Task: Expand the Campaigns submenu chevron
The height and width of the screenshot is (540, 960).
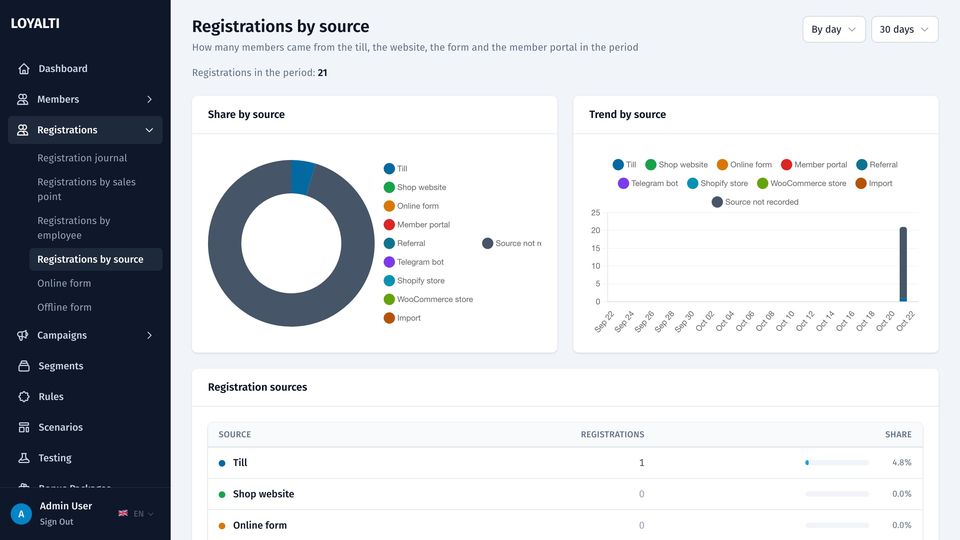Action: [x=149, y=335]
